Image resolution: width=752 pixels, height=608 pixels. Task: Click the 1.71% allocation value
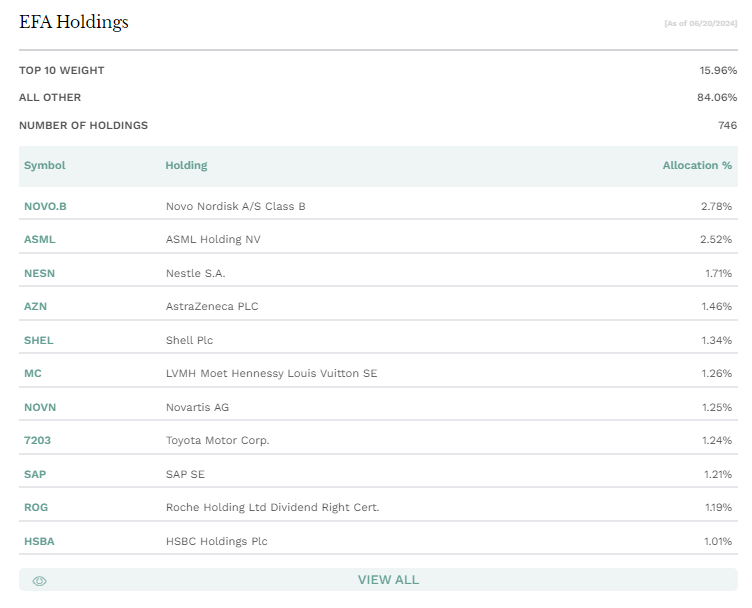718,273
